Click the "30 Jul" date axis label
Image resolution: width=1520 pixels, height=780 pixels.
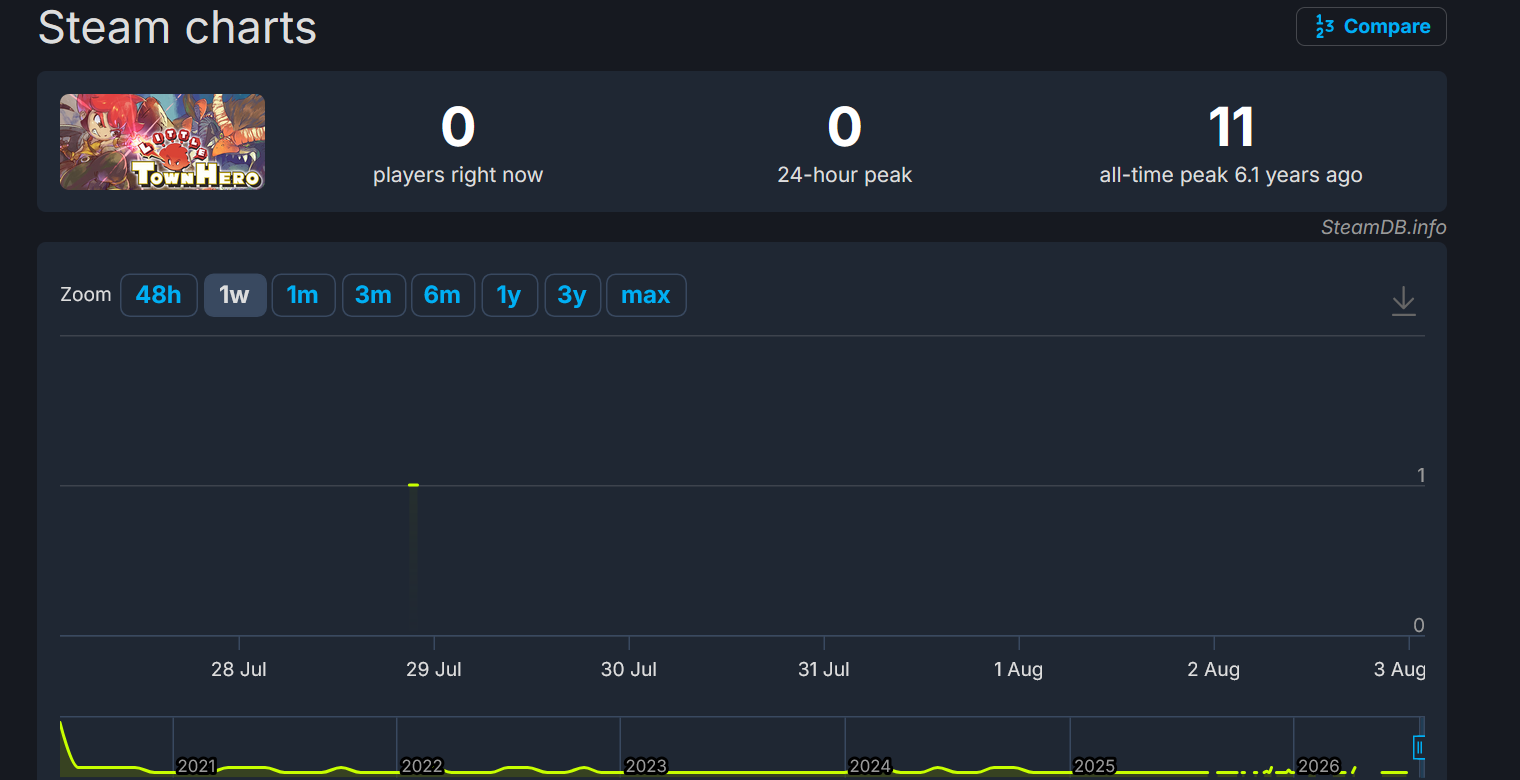point(629,669)
